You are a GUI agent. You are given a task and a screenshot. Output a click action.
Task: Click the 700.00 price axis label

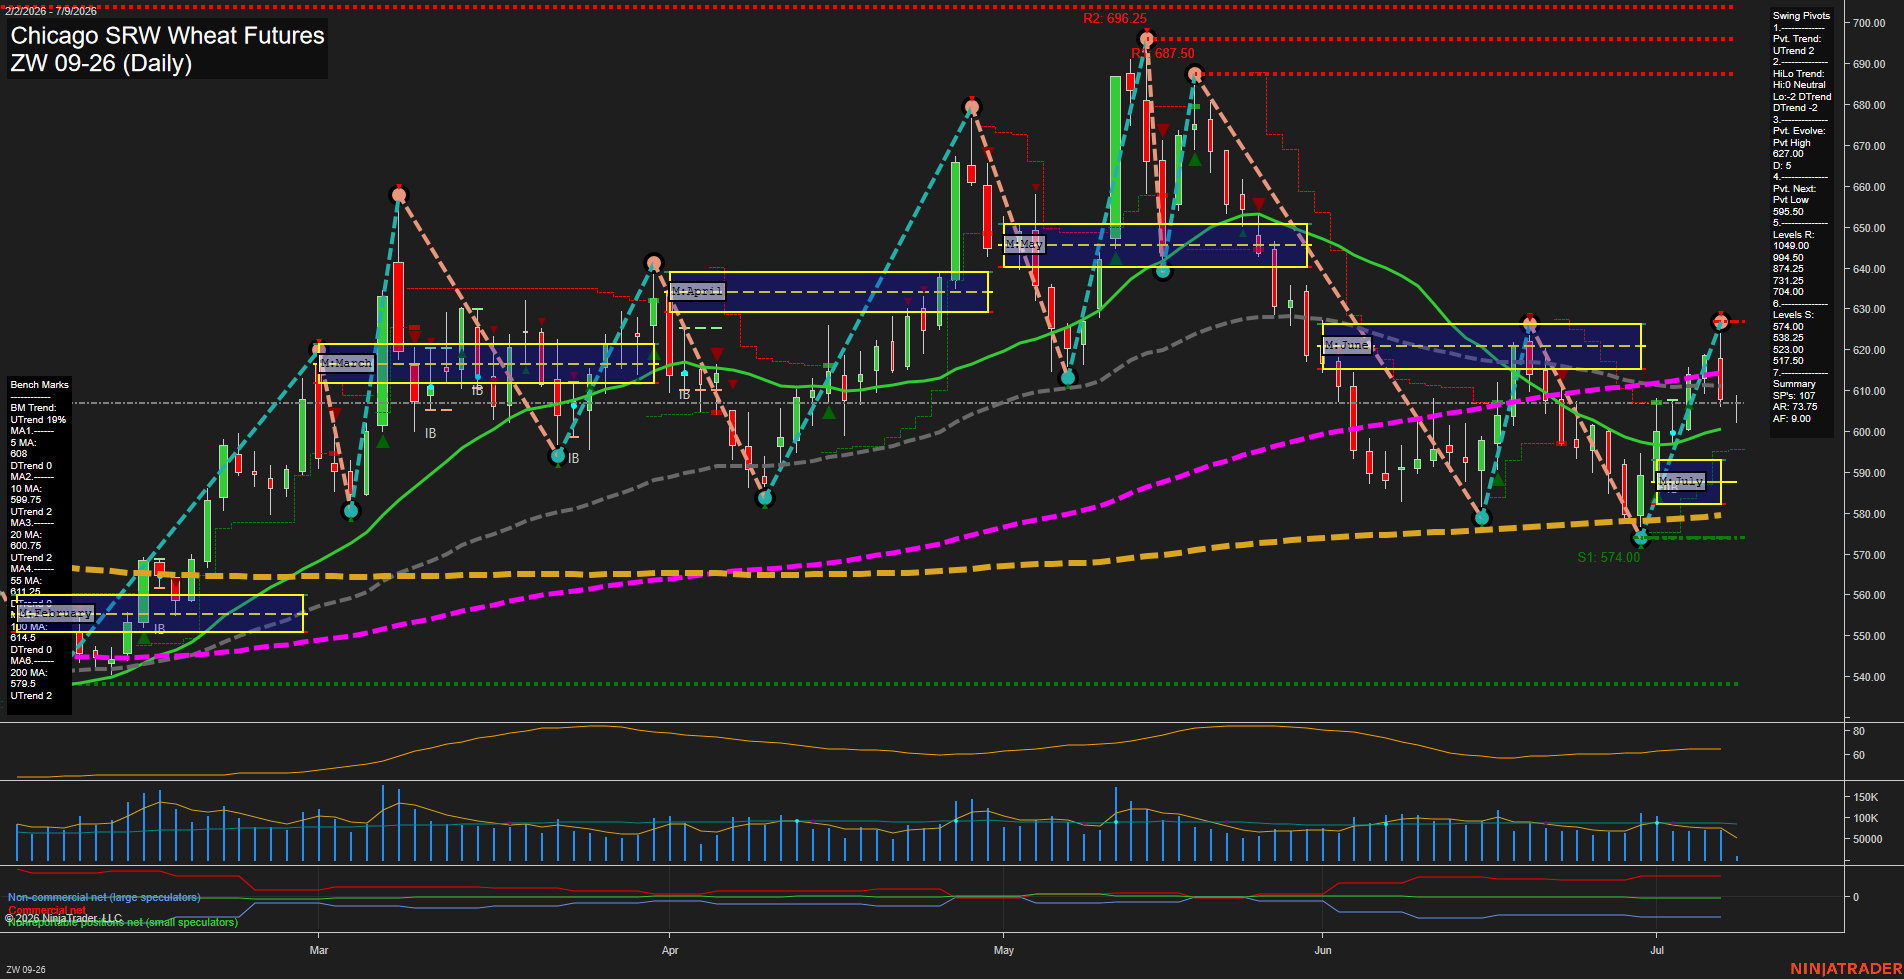tap(1869, 23)
